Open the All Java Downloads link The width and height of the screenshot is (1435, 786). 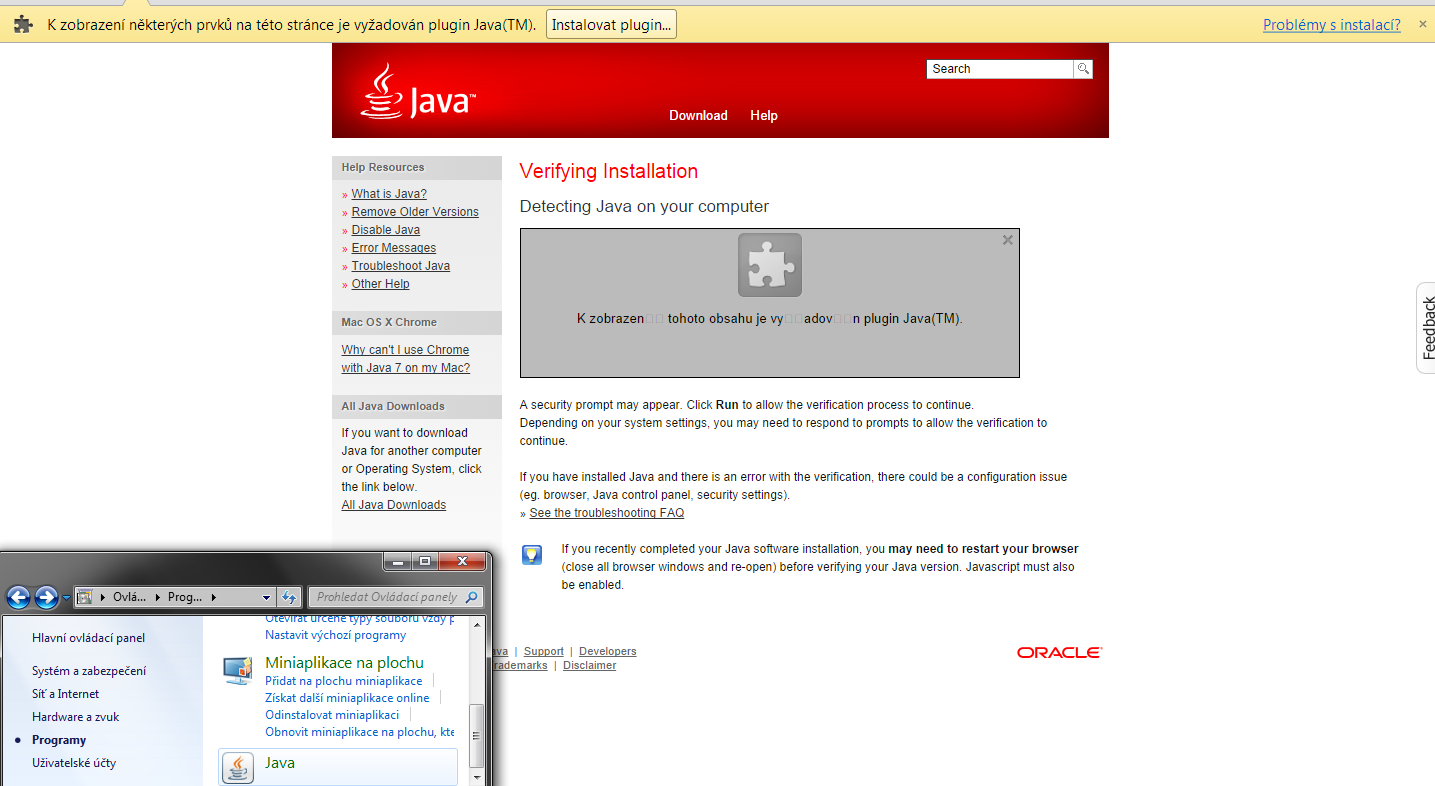[394, 505]
